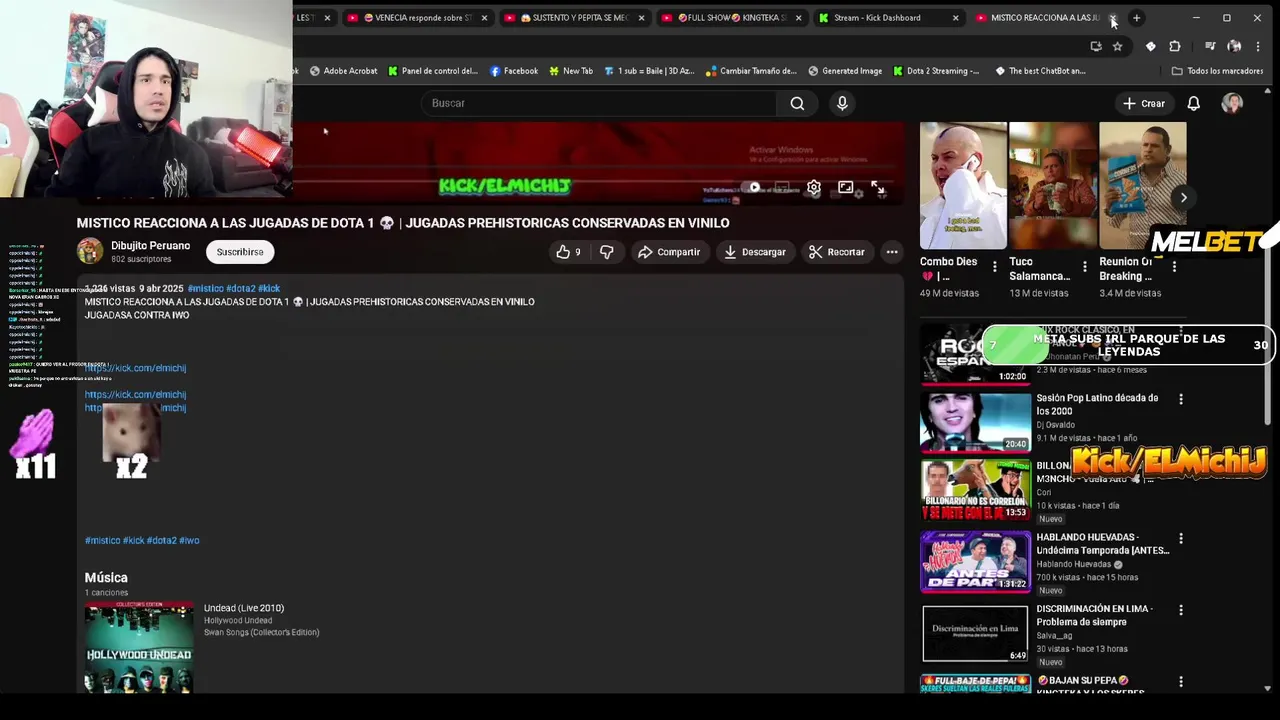Screen dimensions: 1280x720
Task: Open Sesión Pop Latino video thumbnail
Action: pyautogui.click(x=975, y=421)
